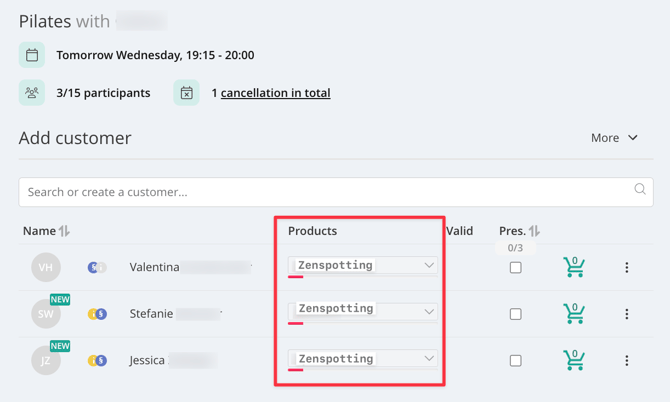This screenshot has width=670, height=402.
Task: Click the search magnifier icon
Action: (x=640, y=189)
